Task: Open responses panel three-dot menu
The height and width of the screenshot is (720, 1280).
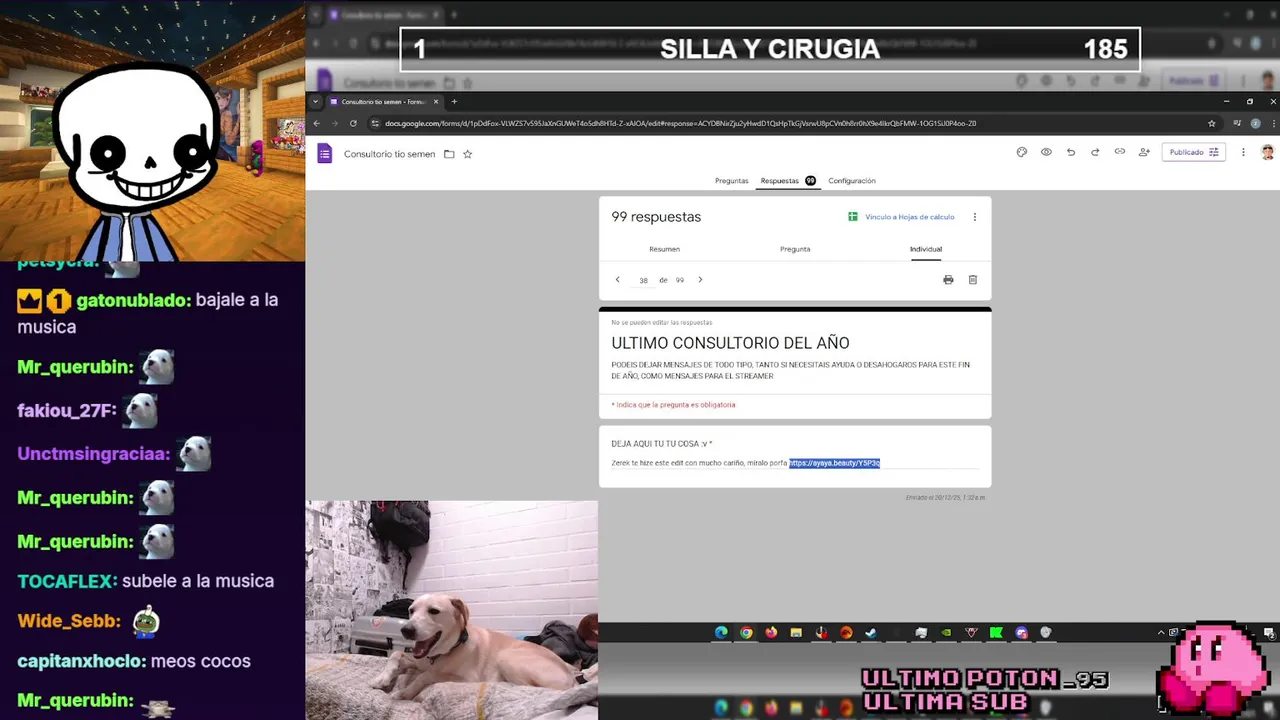Action: click(x=975, y=217)
